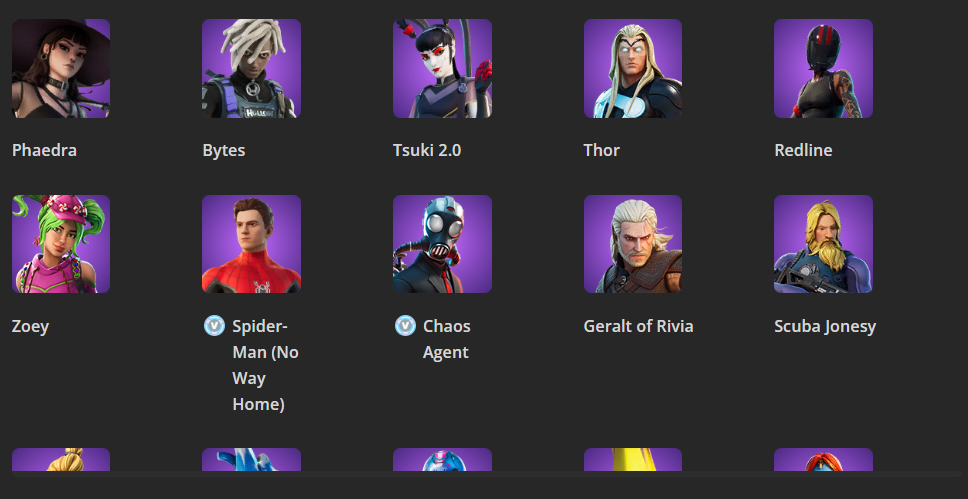Image resolution: width=968 pixels, height=499 pixels.
Task: Click the Geralt of Rivia portrait
Action: [633, 244]
